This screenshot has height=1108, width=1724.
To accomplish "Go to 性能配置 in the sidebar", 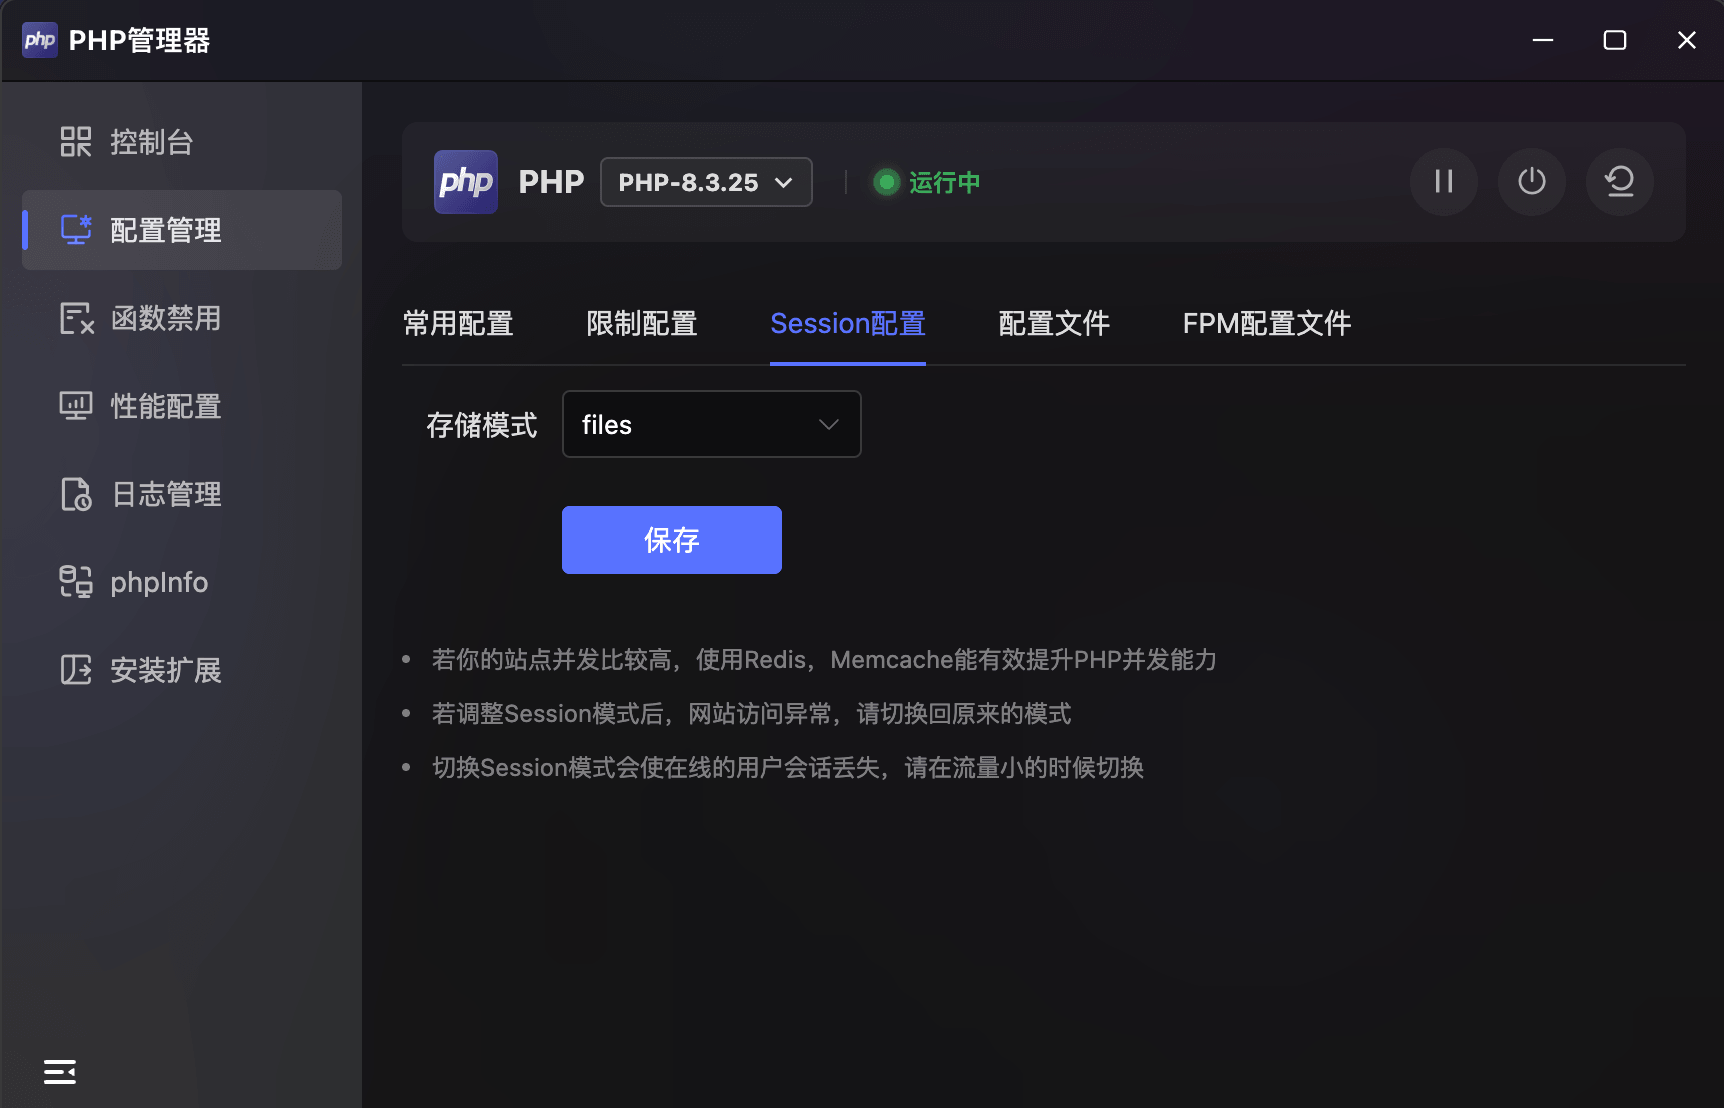I will click(x=182, y=406).
